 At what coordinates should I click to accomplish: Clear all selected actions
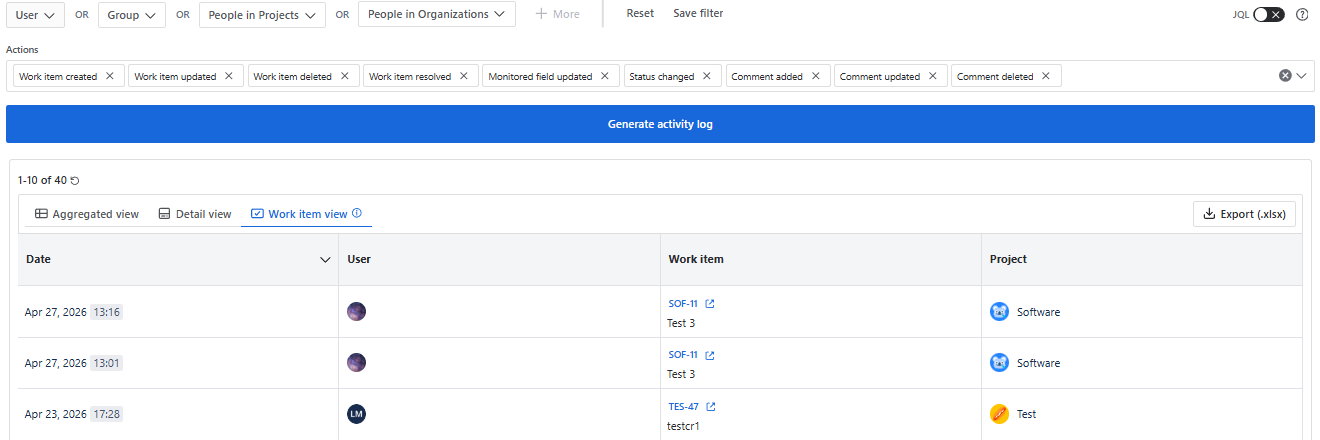[1285, 76]
